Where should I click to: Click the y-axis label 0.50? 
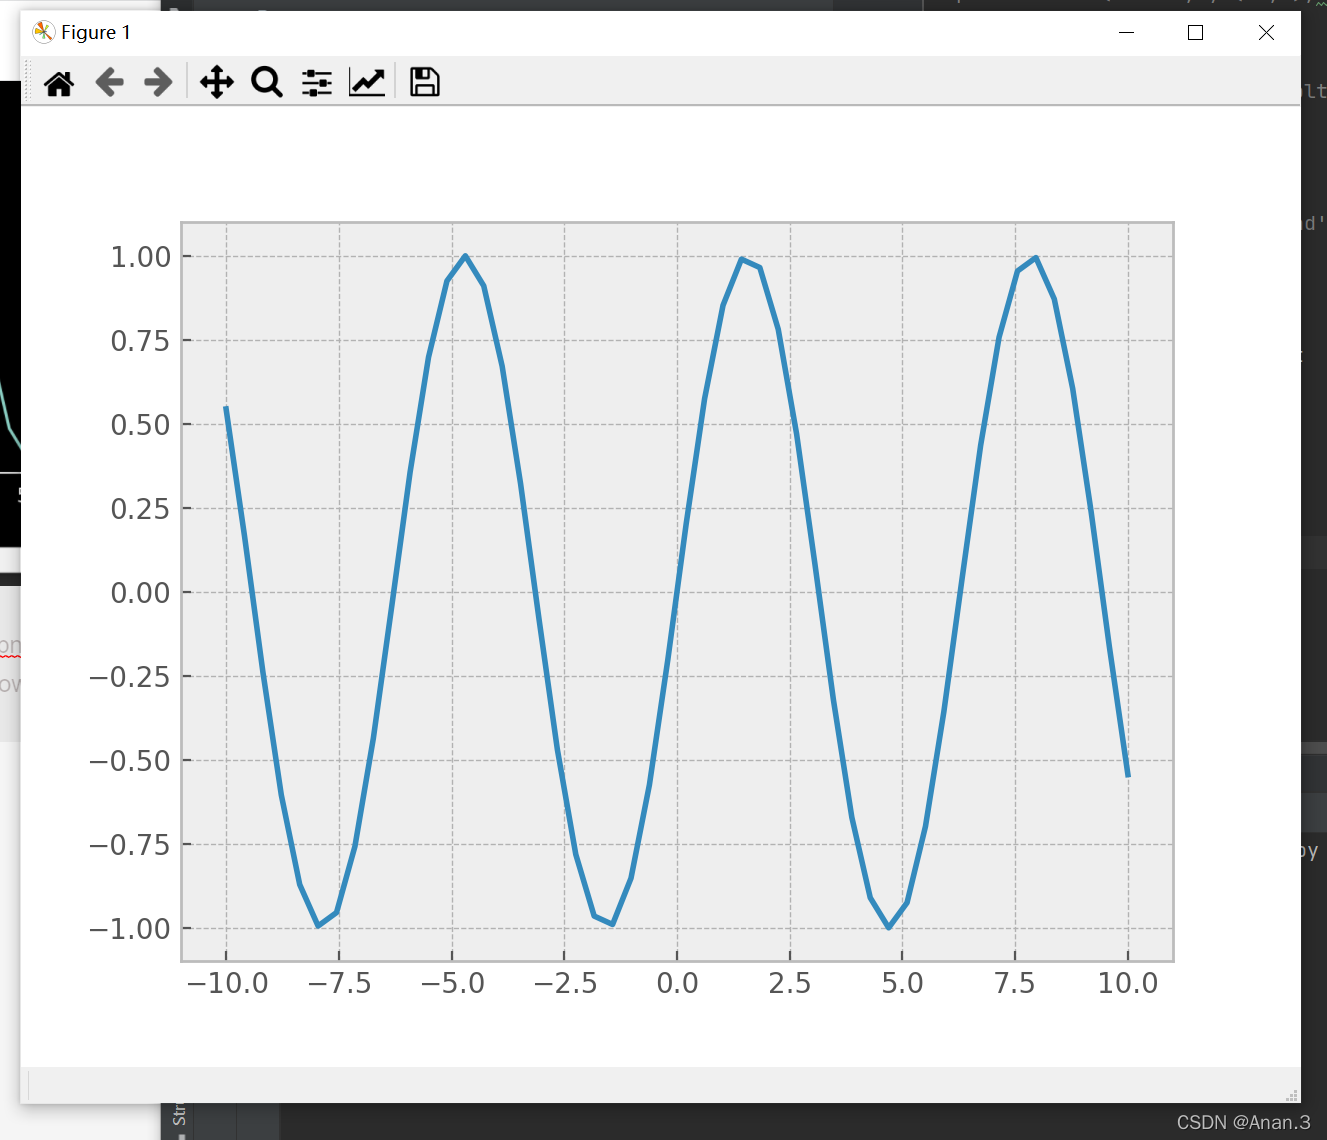point(141,425)
